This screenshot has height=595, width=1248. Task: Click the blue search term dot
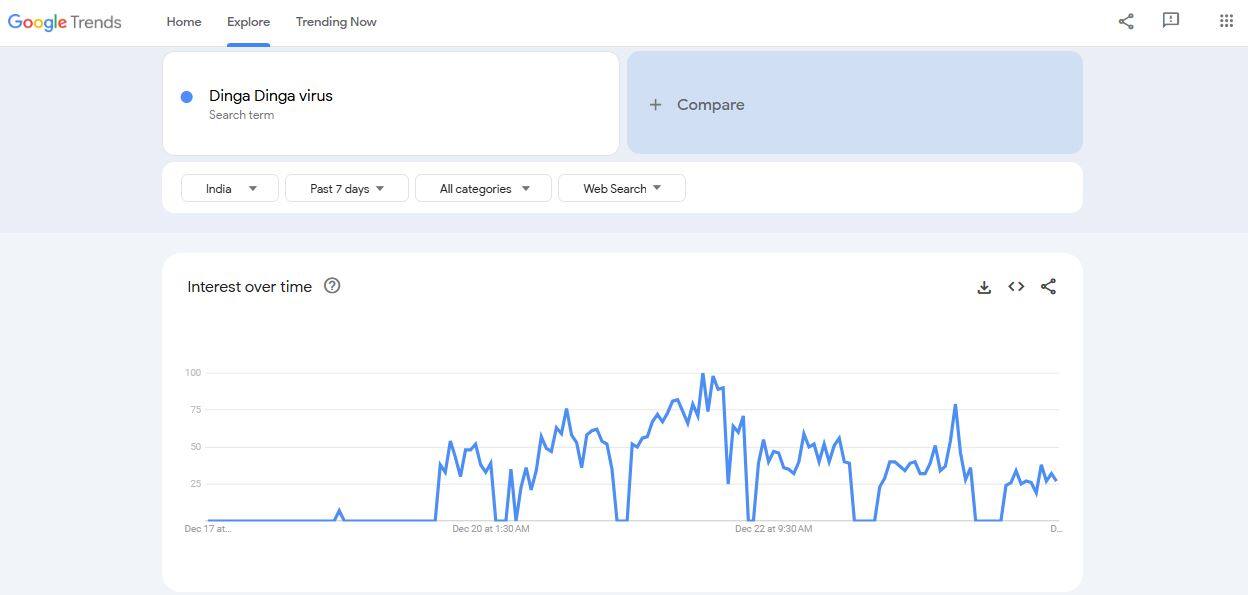point(186,97)
